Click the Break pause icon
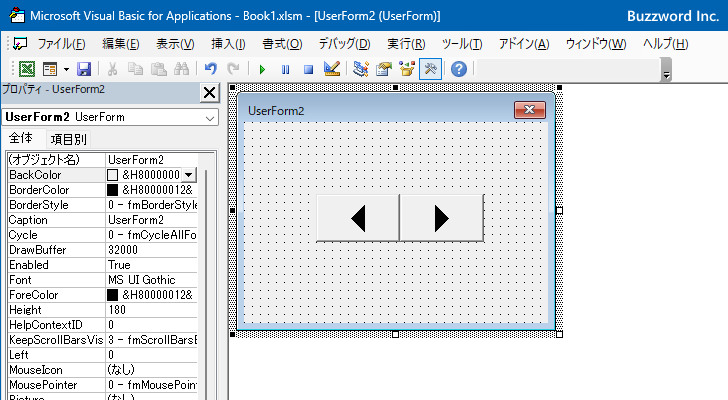Screen dimensions: 728x400 point(286,70)
